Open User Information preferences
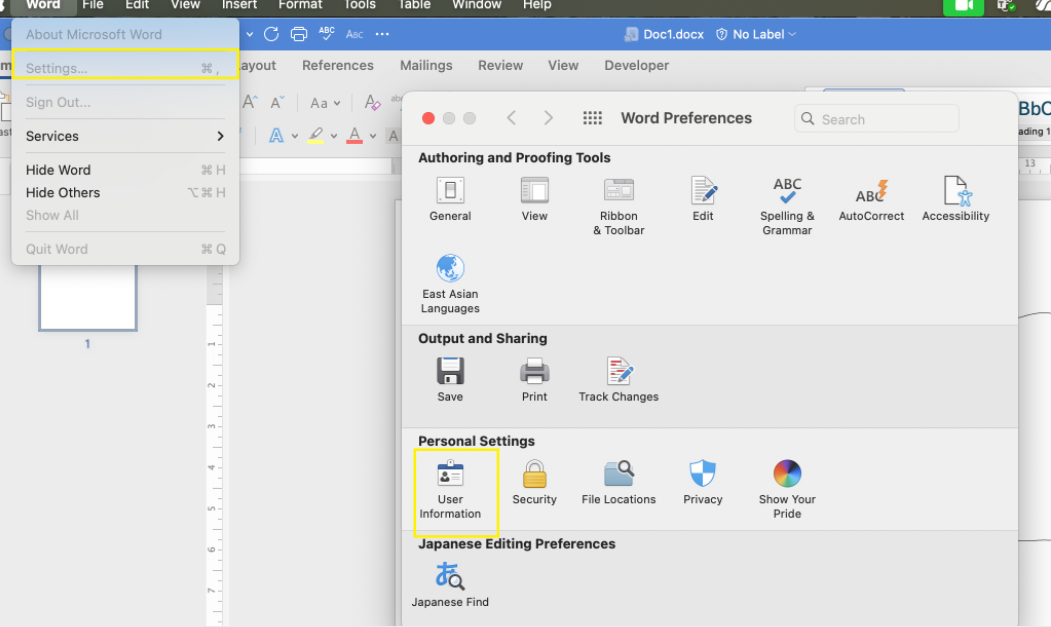The height and width of the screenshot is (627, 1051). (x=450, y=490)
